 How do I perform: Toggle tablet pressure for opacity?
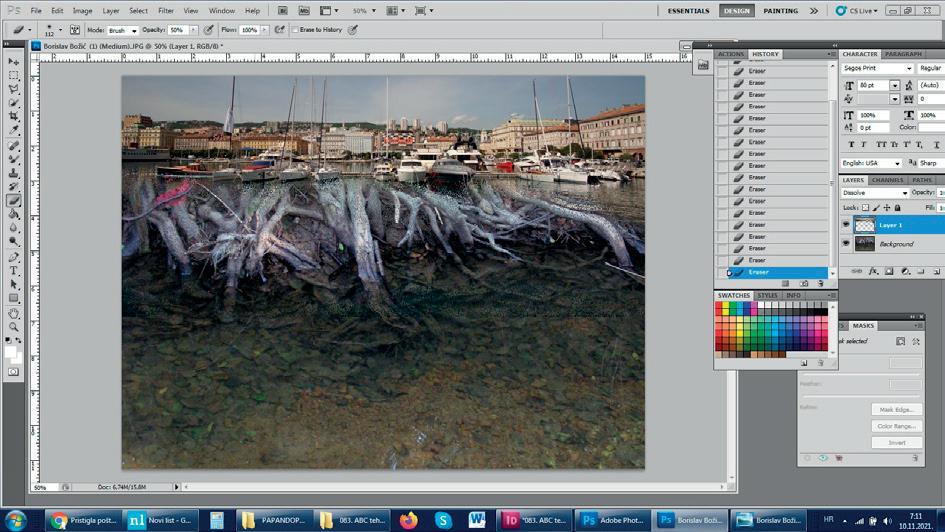click(x=209, y=30)
